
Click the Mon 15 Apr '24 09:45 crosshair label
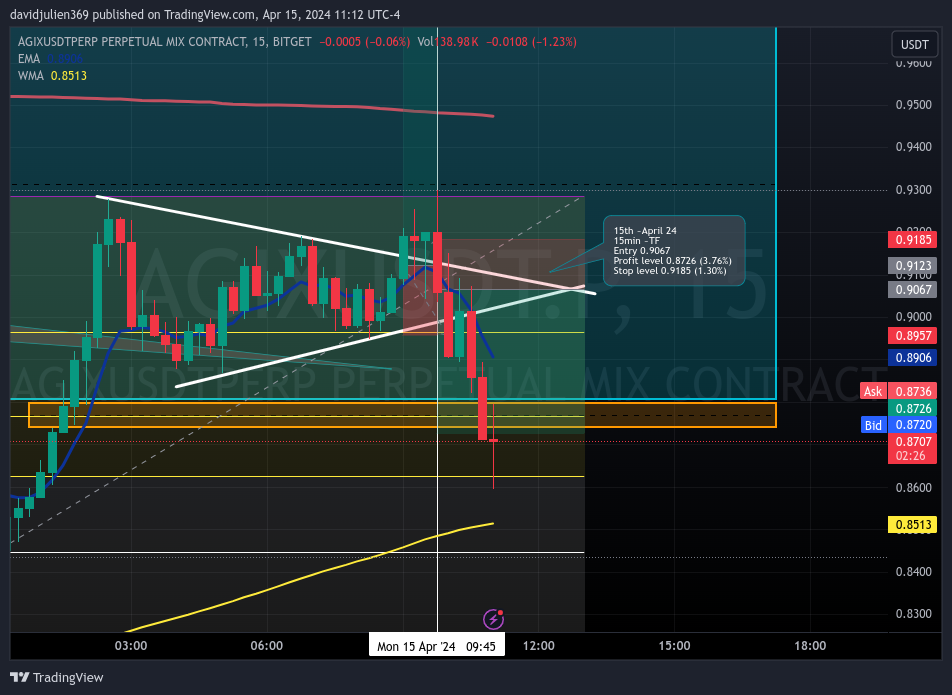(437, 646)
